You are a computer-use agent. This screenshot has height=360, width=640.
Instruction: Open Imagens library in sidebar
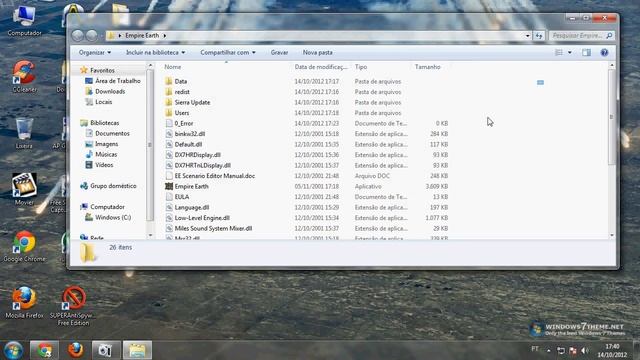[x=107, y=144]
